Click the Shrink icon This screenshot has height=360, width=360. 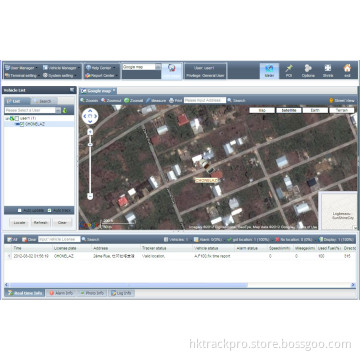[x=328, y=71]
